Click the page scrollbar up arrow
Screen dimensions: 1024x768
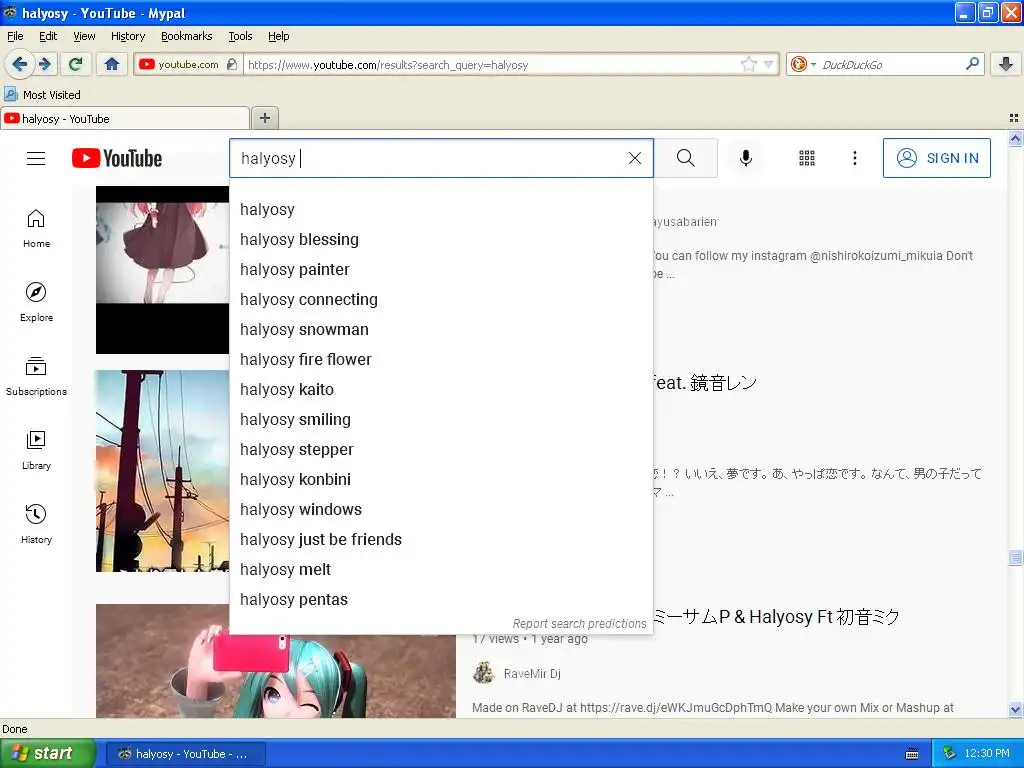(1015, 138)
